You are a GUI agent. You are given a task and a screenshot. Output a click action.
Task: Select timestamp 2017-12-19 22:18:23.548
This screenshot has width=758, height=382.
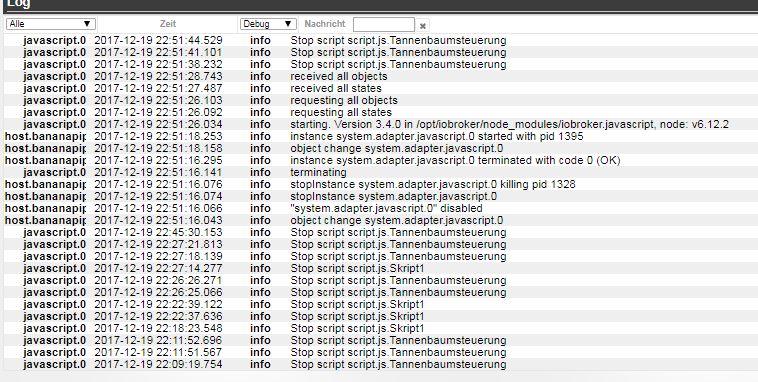158,328
